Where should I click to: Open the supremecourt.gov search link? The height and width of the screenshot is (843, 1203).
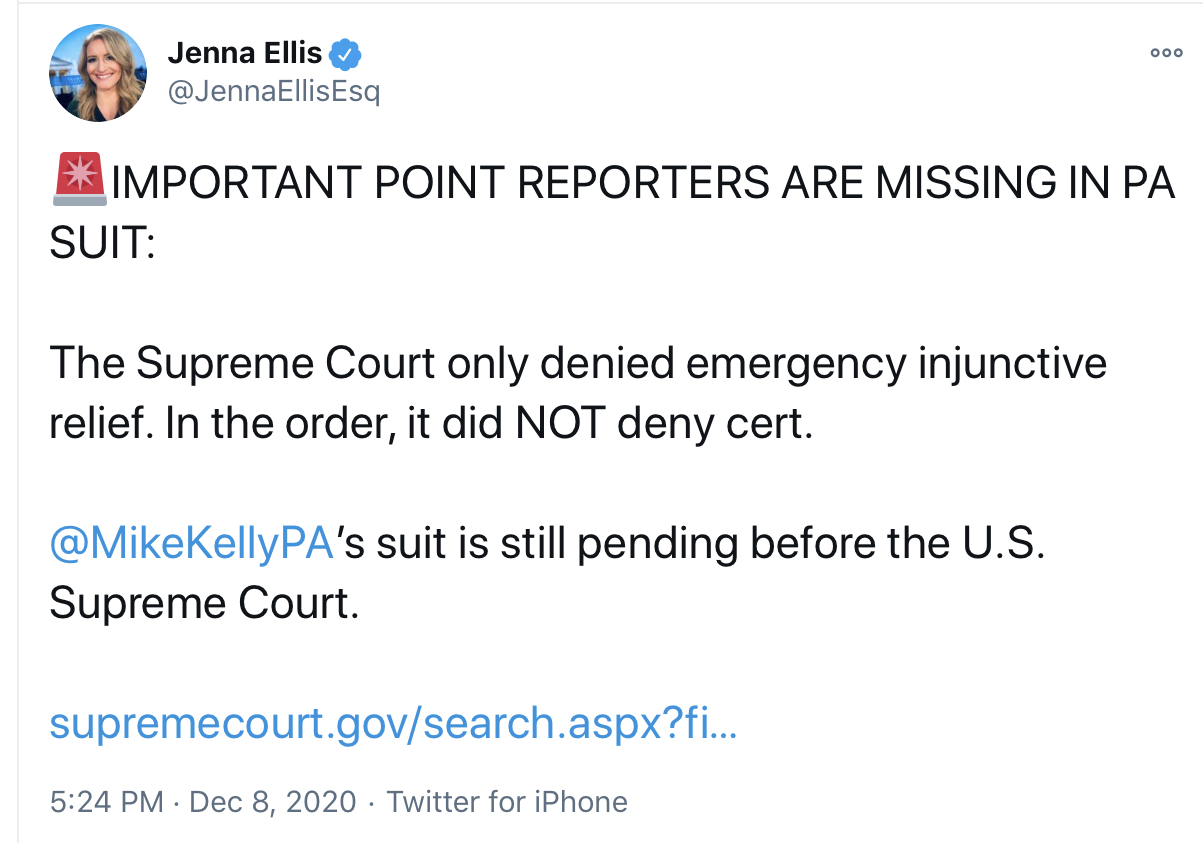tap(393, 723)
